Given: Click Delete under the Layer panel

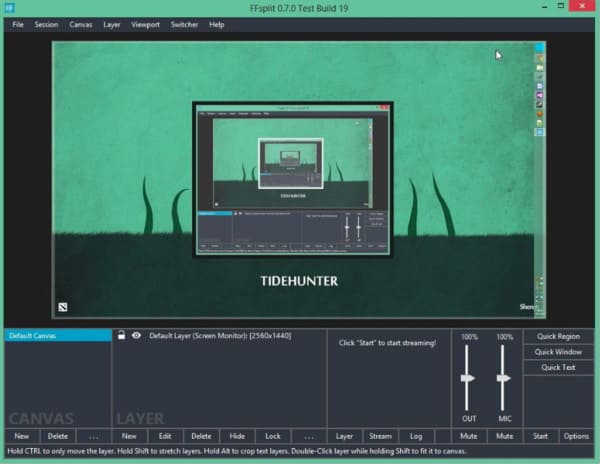Looking at the screenshot, I should pyautogui.click(x=201, y=436).
